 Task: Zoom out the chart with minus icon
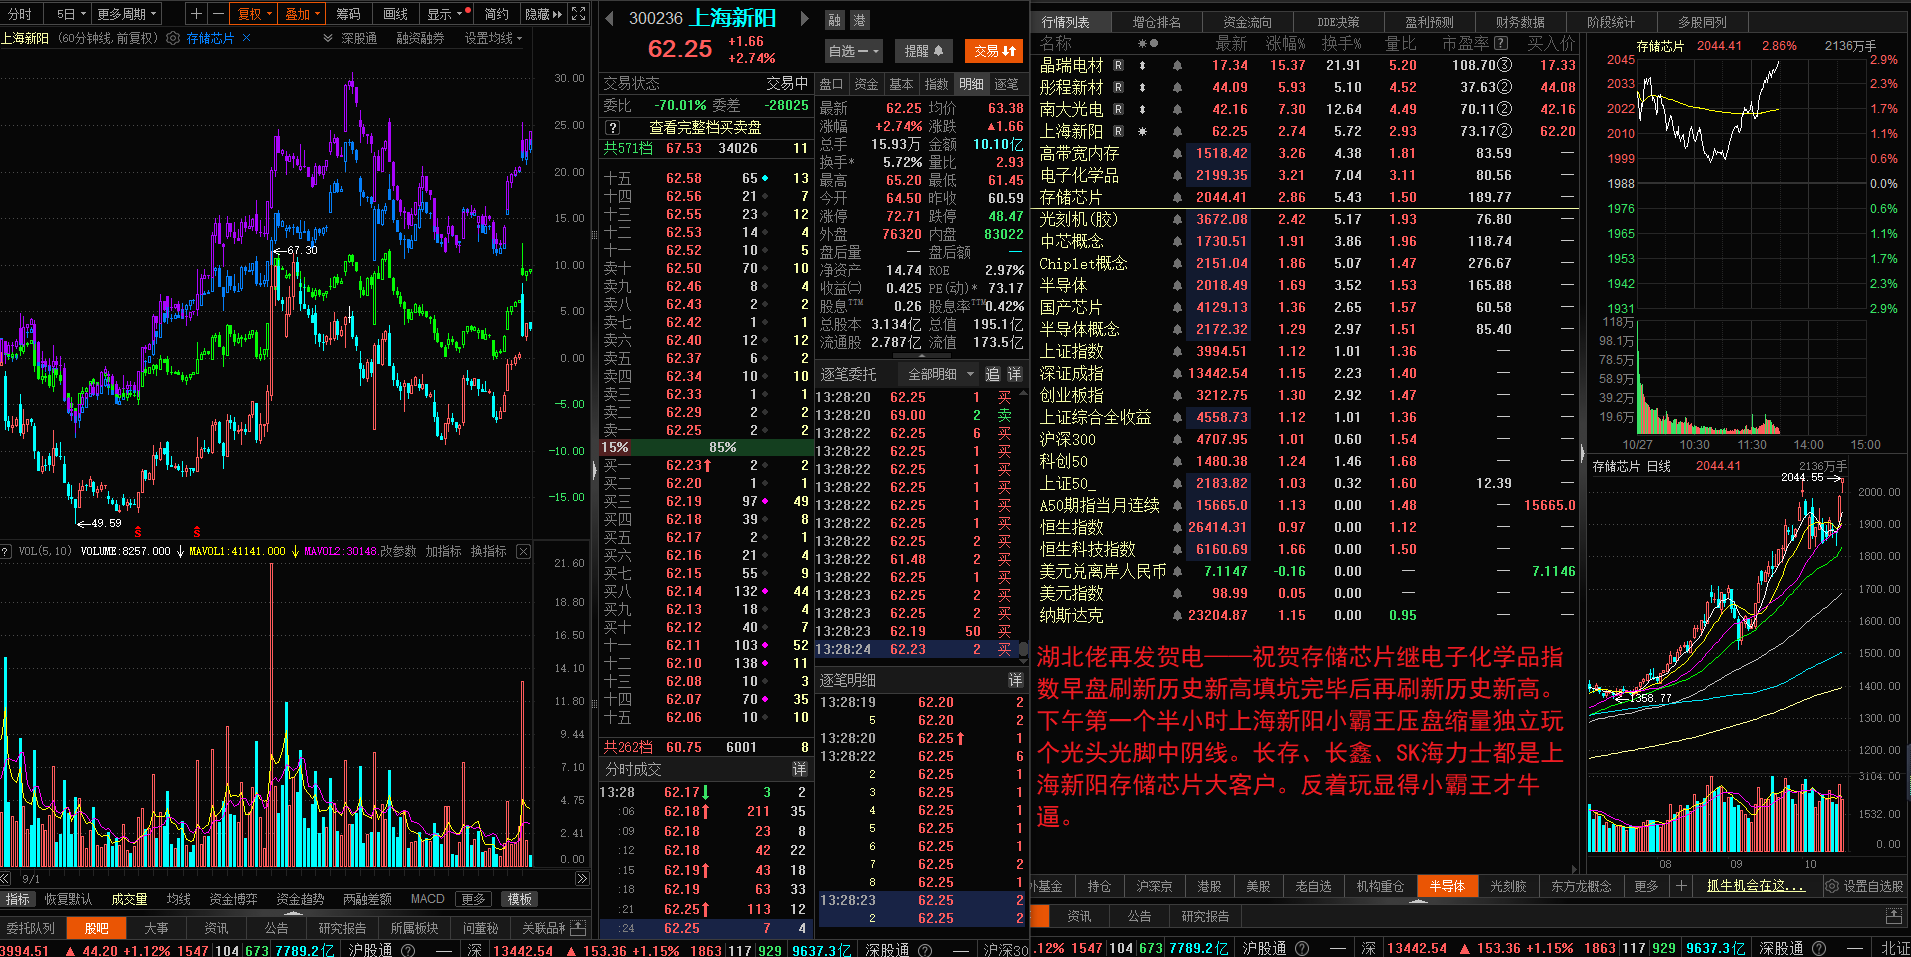(218, 14)
